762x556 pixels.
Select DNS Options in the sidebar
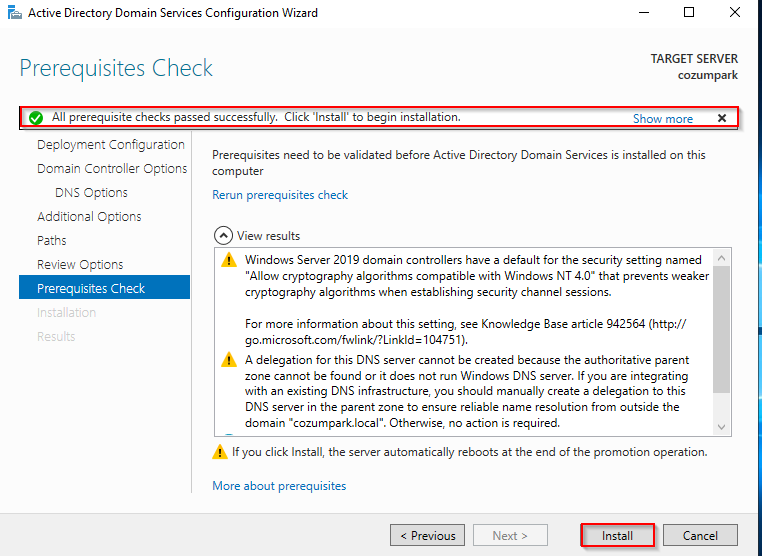(x=91, y=192)
